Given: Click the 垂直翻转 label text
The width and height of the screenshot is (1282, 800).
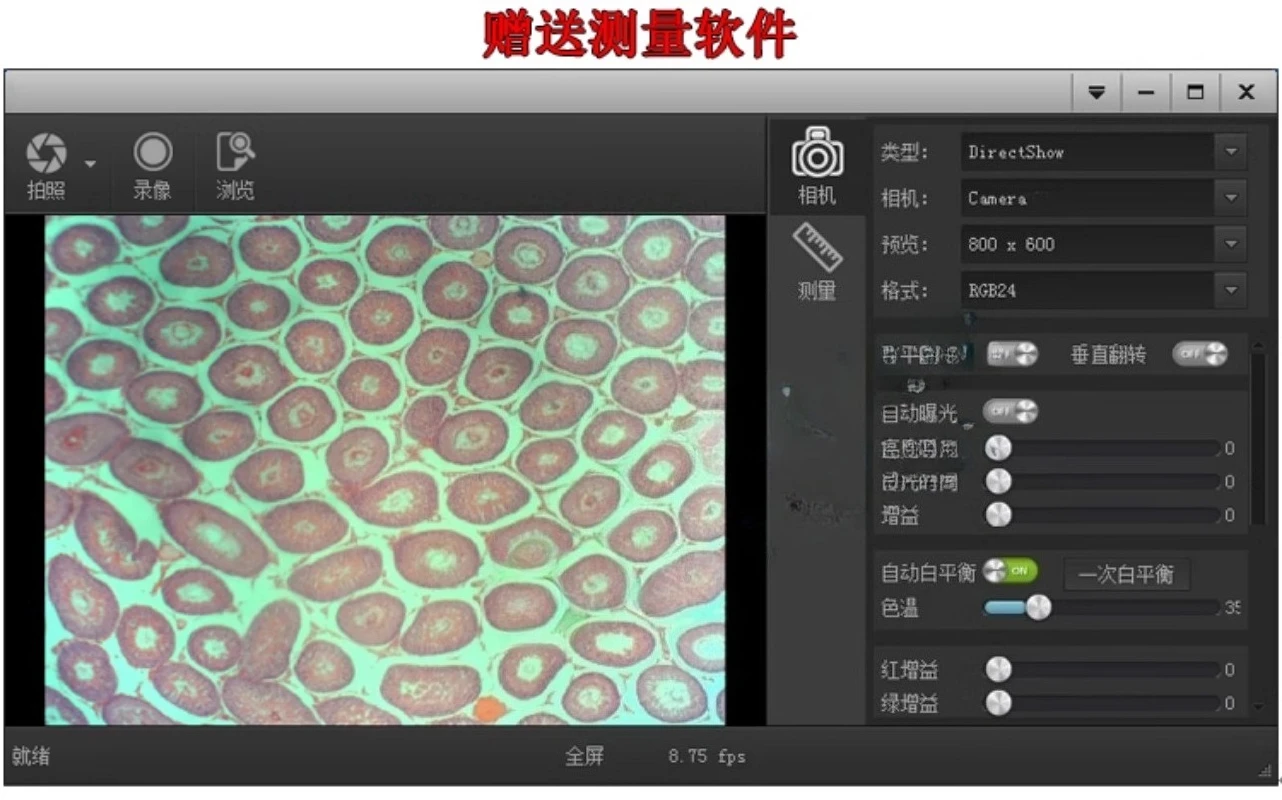Looking at the screenshot, I should click(1108, 355).
